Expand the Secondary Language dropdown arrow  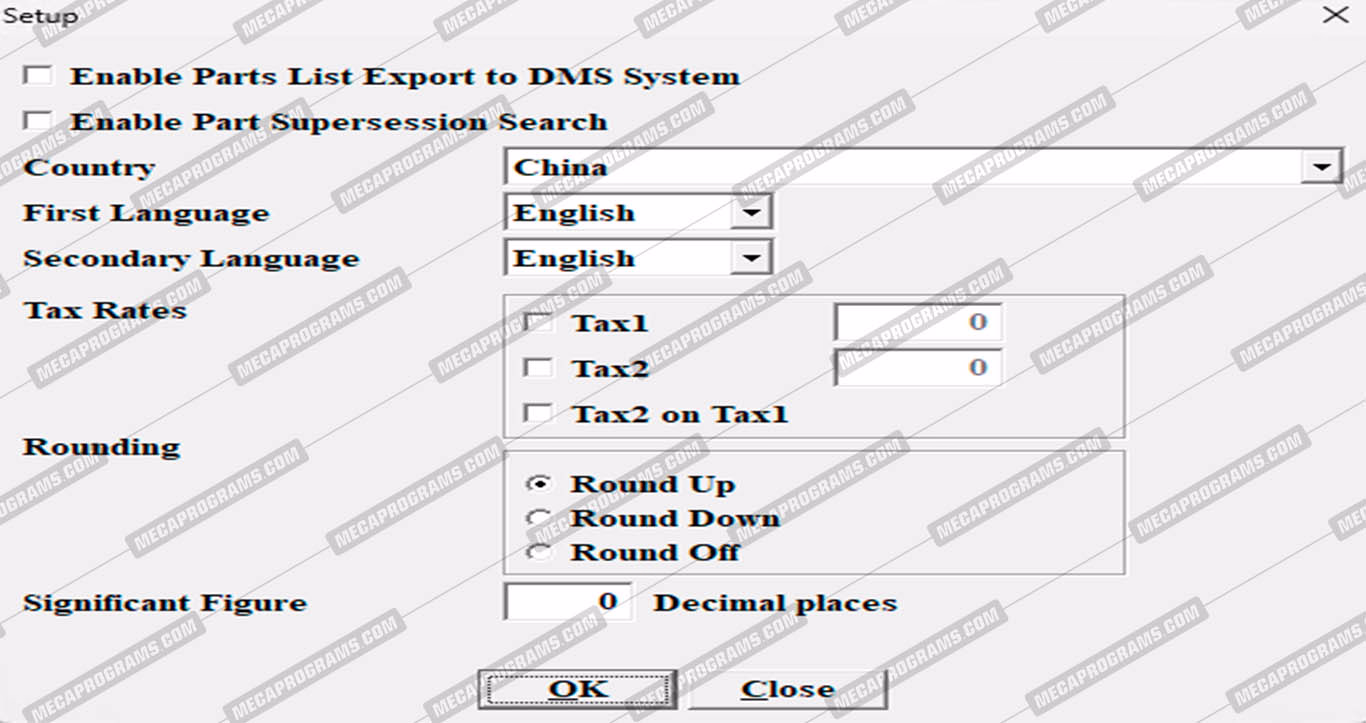[751, 259]
